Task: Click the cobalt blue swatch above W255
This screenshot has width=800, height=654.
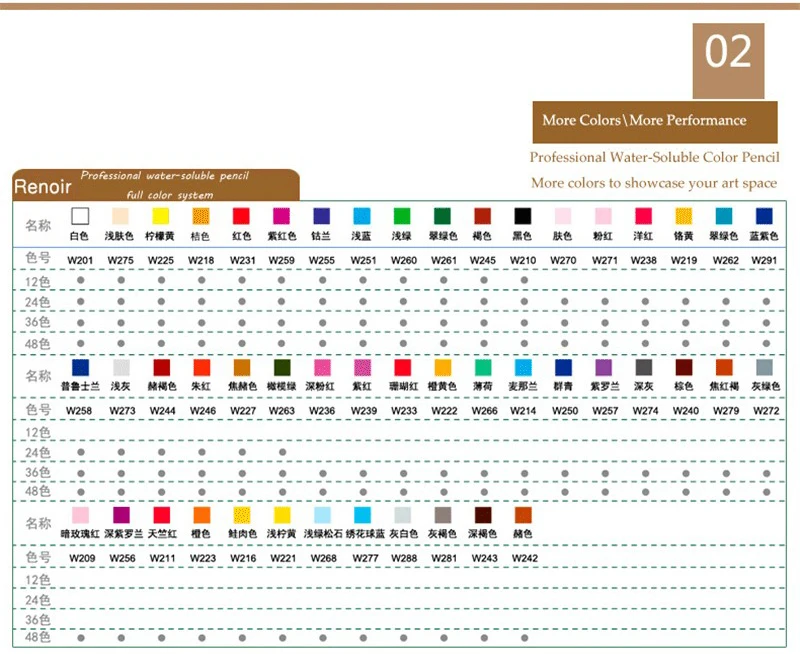Action: [321, 216]
